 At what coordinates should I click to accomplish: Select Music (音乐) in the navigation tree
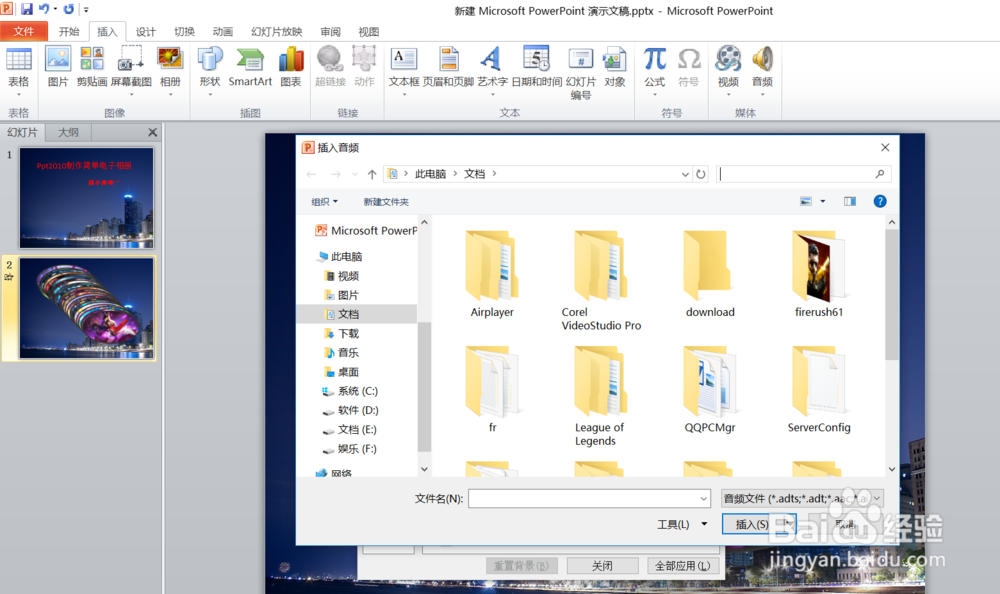[x=348, y=352]
